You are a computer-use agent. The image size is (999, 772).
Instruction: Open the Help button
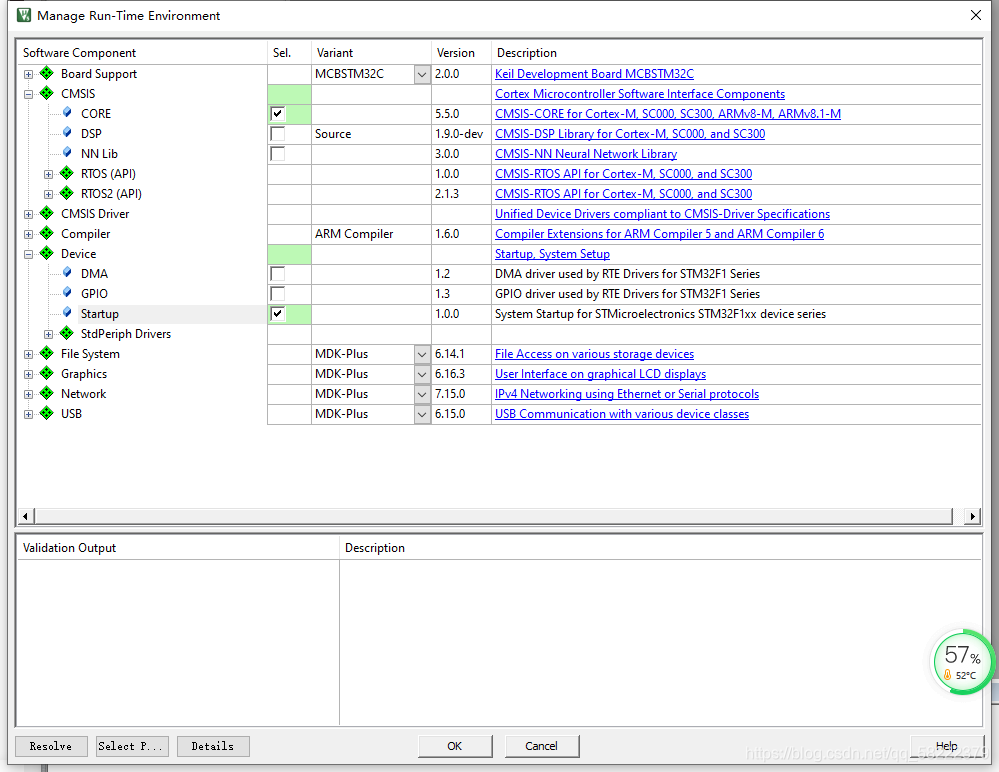coord(947,746)
